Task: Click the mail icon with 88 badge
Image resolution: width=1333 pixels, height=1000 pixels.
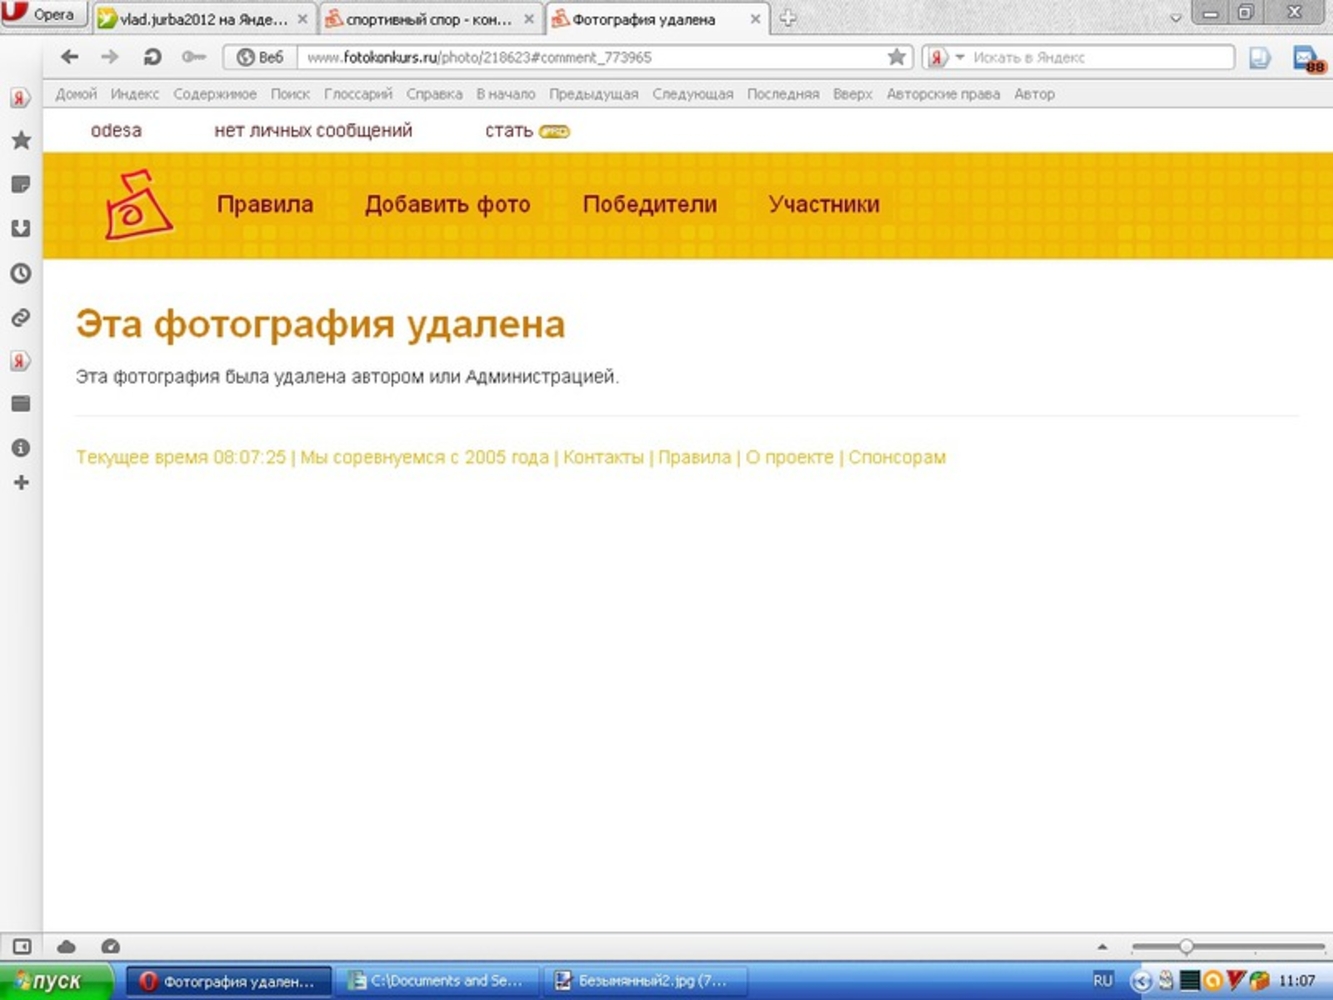Action: (x=1306, y=58)
